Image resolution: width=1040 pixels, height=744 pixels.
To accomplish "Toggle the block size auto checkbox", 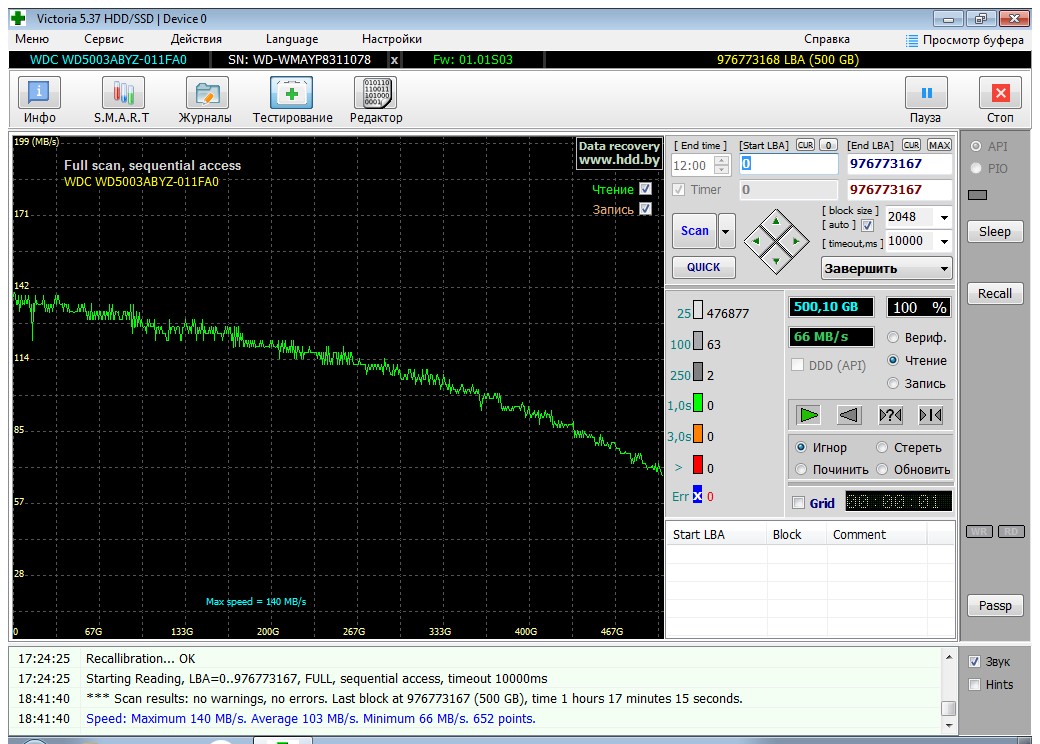I will point(867,225).
